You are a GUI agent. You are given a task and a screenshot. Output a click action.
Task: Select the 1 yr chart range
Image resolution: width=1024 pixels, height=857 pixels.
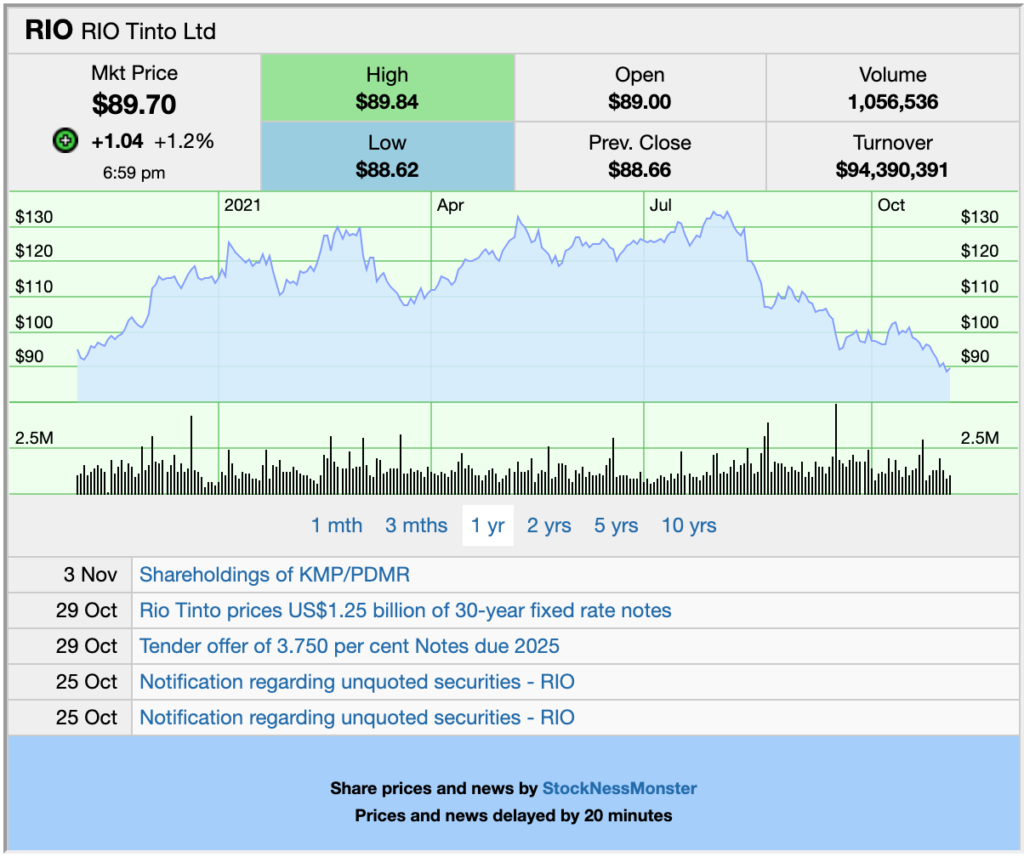[x=488, y=525]
